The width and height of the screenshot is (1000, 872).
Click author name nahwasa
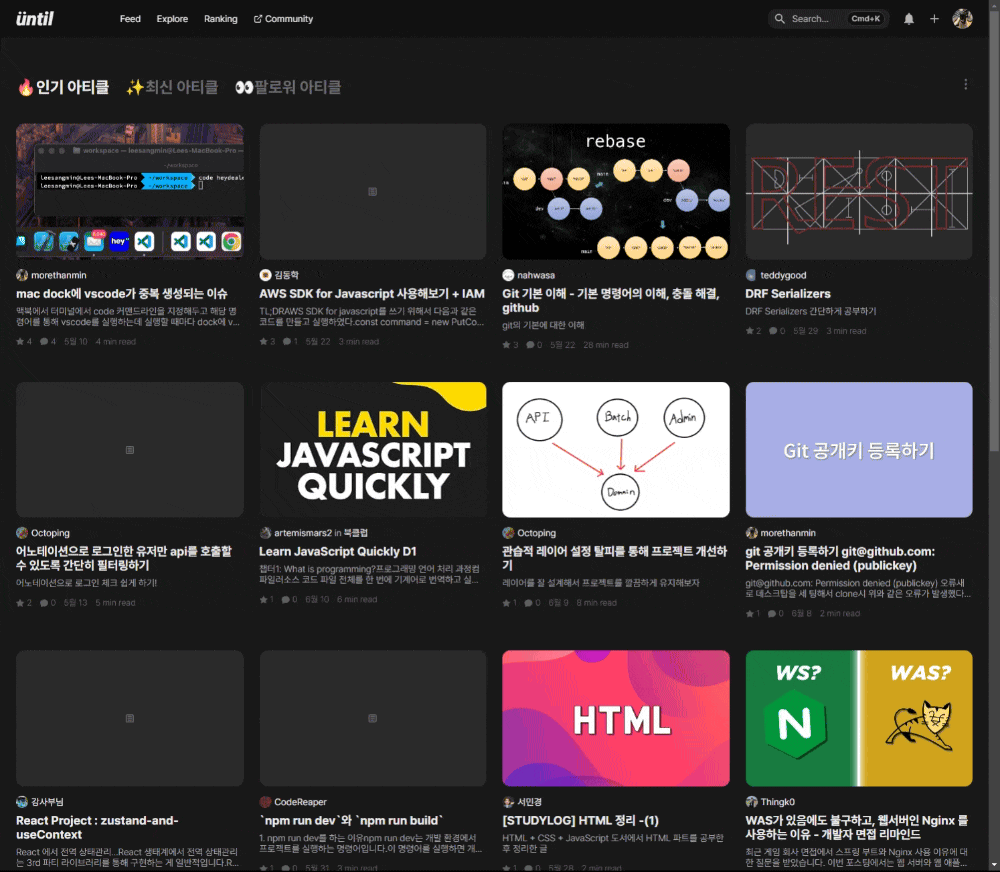click(x=536, y=275)
